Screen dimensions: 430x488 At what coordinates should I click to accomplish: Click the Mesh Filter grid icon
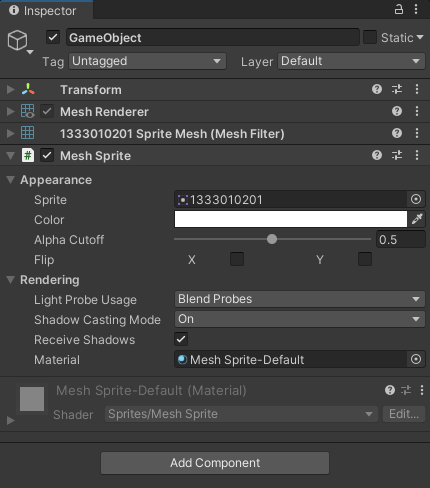click(28, 133)
